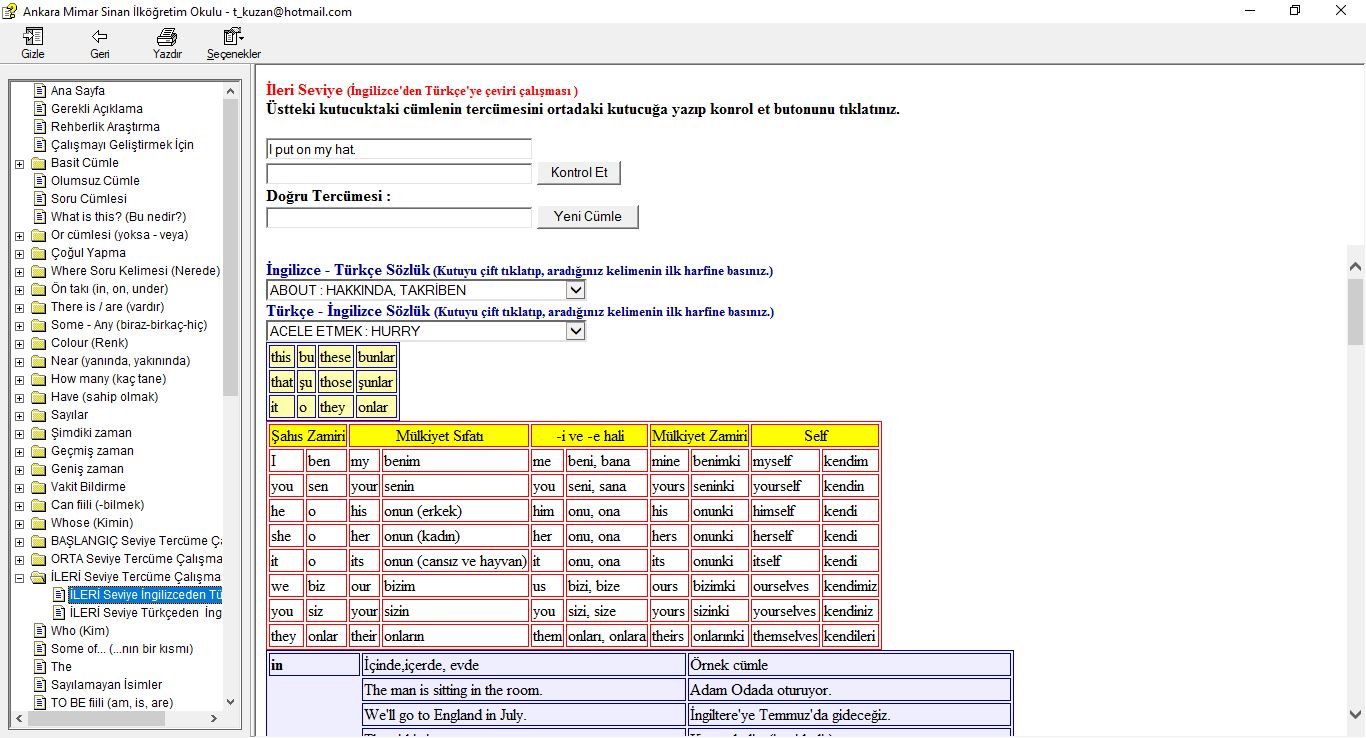Expand the Some - Any node

(20, 325)
